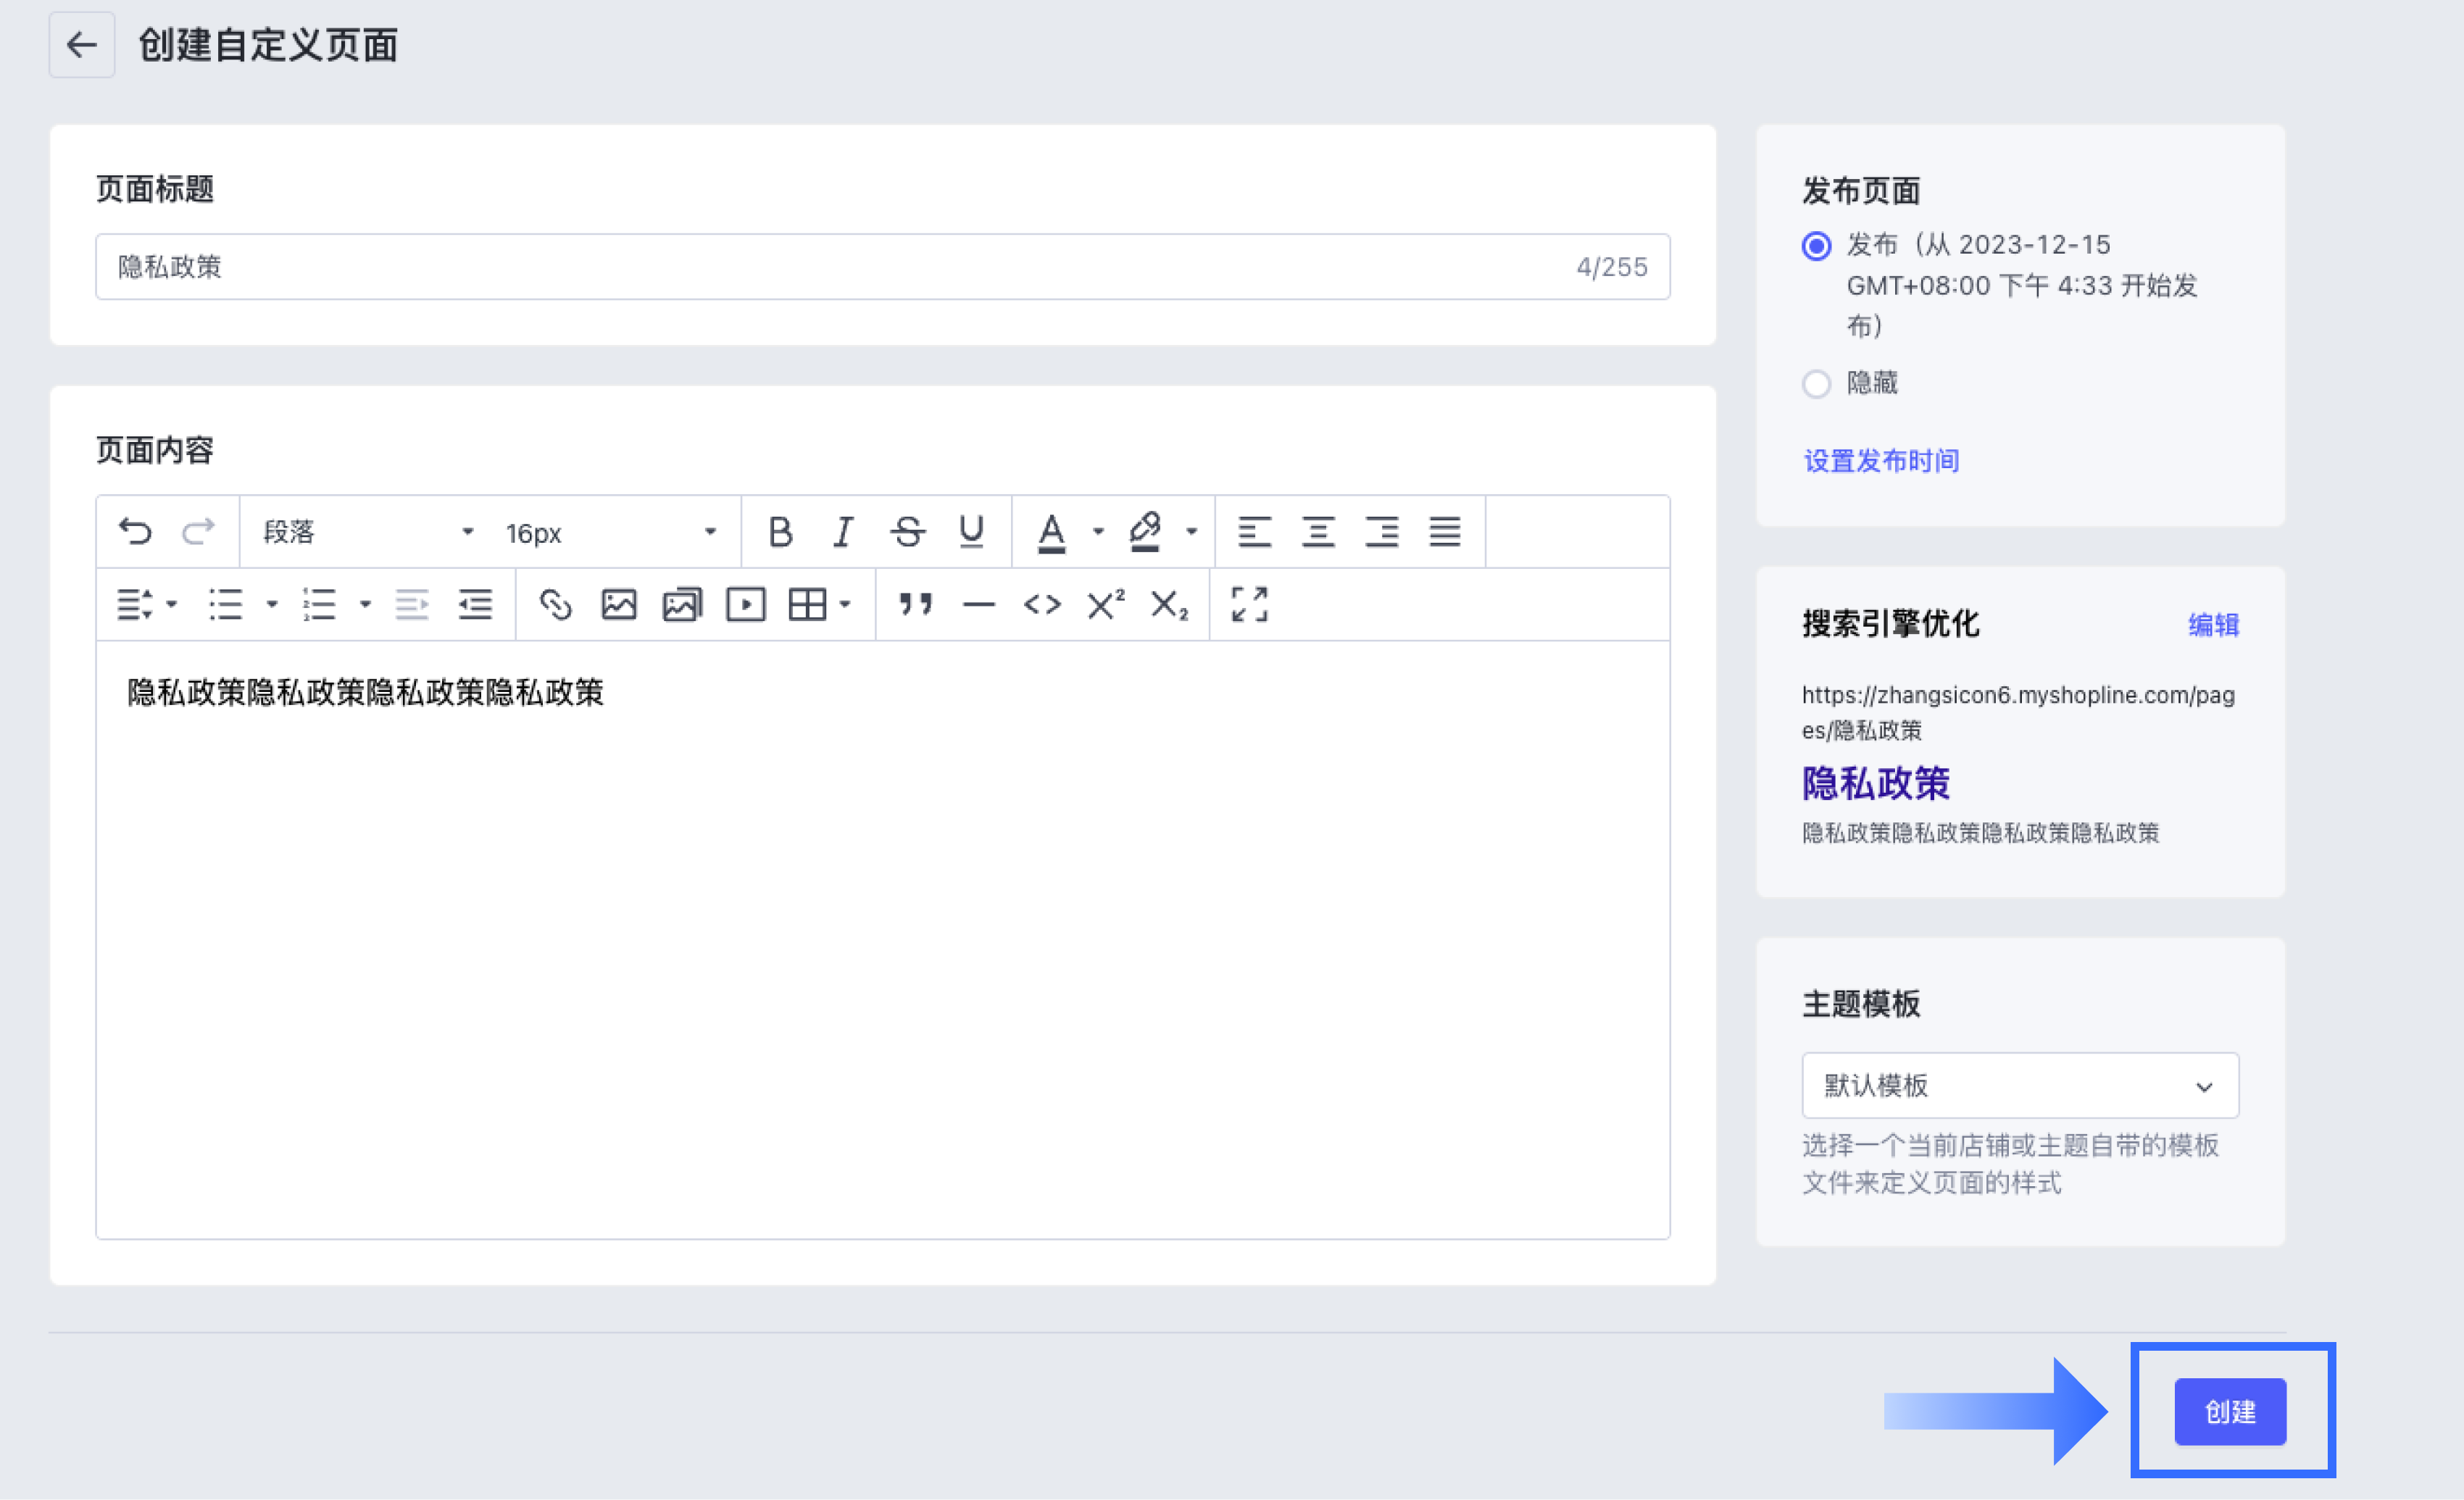The height and width of the screenshot is (1500, 2464).
Task: Insert a hyperlink via link icon
Action: click(x=555, y=604)
